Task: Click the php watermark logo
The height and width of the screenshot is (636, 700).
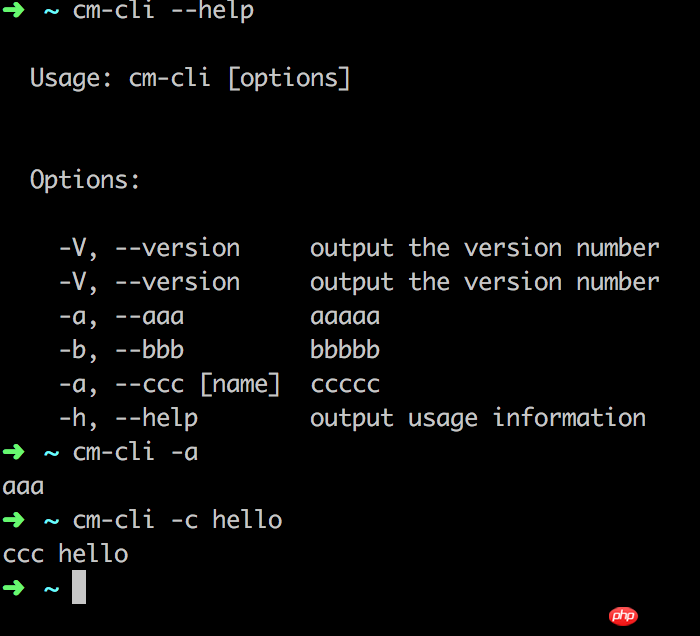Action: [622, 616]
